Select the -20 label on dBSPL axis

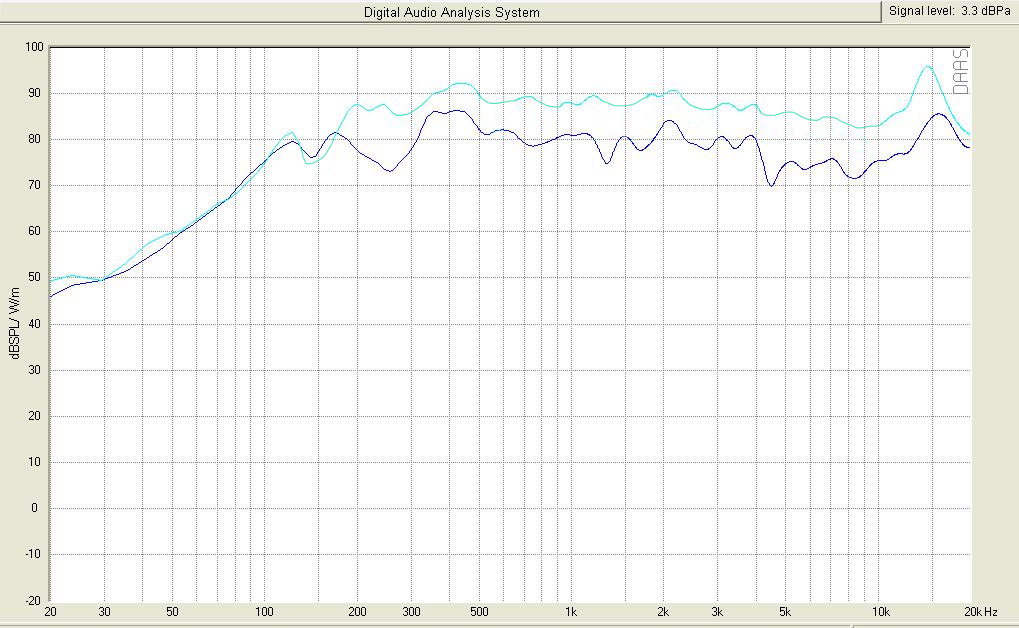[32, 601]
